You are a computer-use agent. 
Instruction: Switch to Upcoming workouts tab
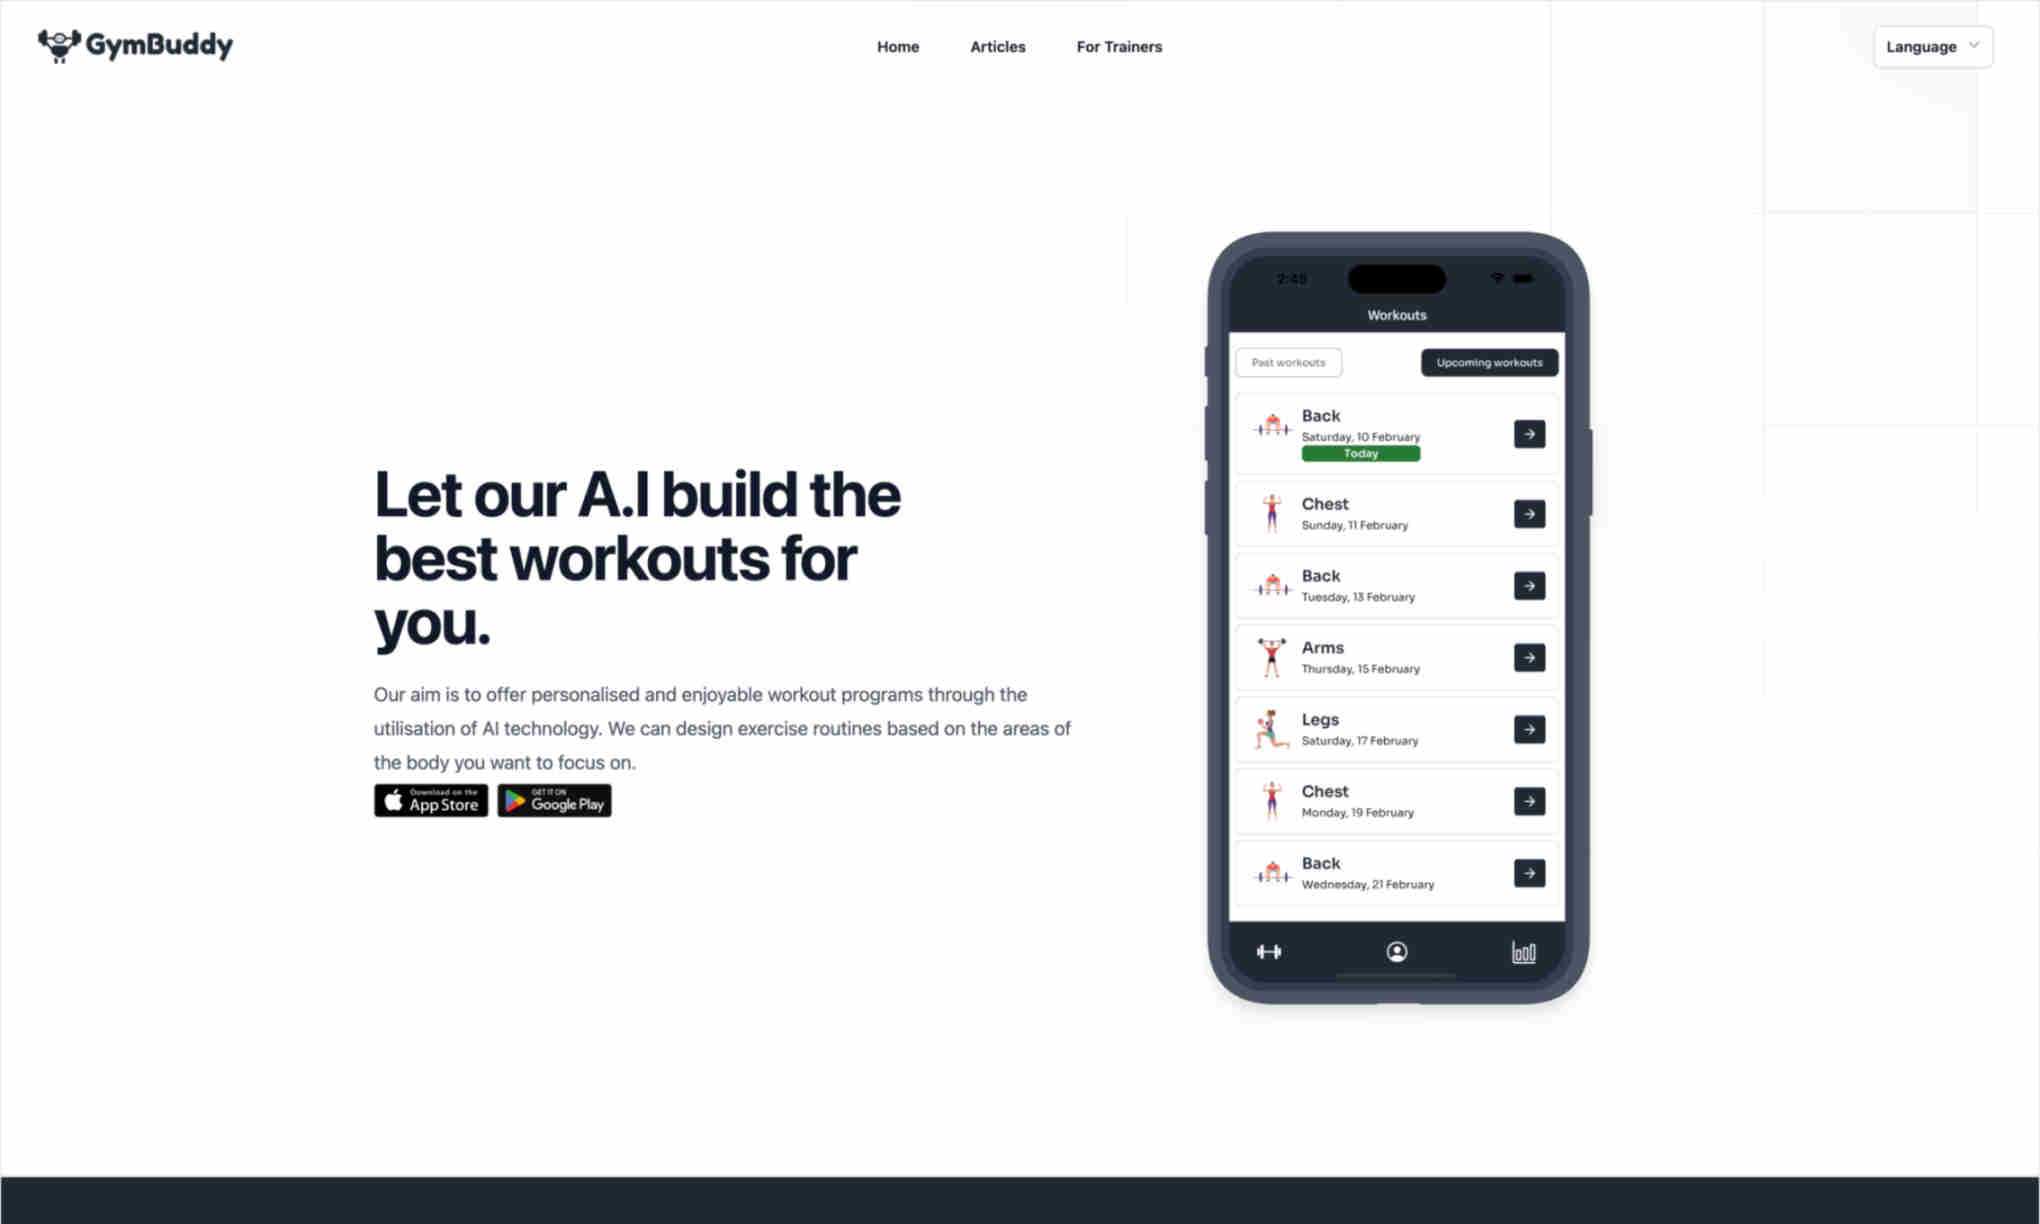1486,361
